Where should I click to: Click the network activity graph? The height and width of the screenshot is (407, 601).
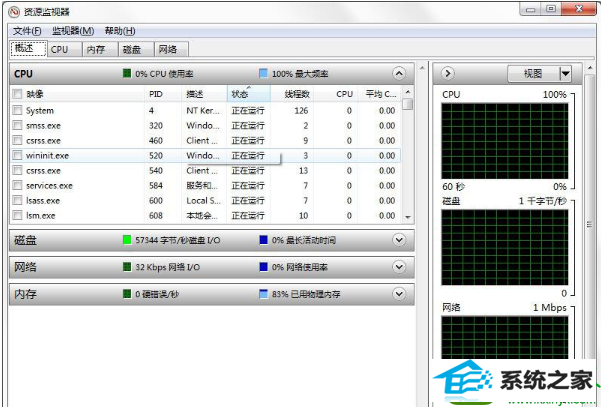pyautogui.click(x=504, y=337)
